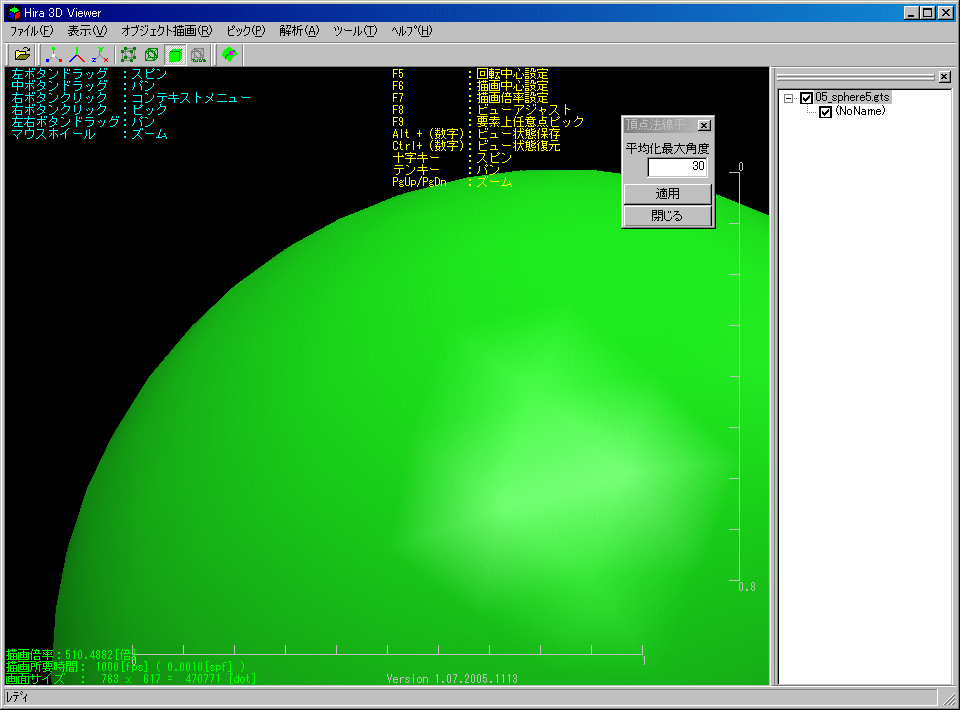Click the 閉じる close button in dialog
Viewport: 960px width, 710px height.
(x=667, y=215)
